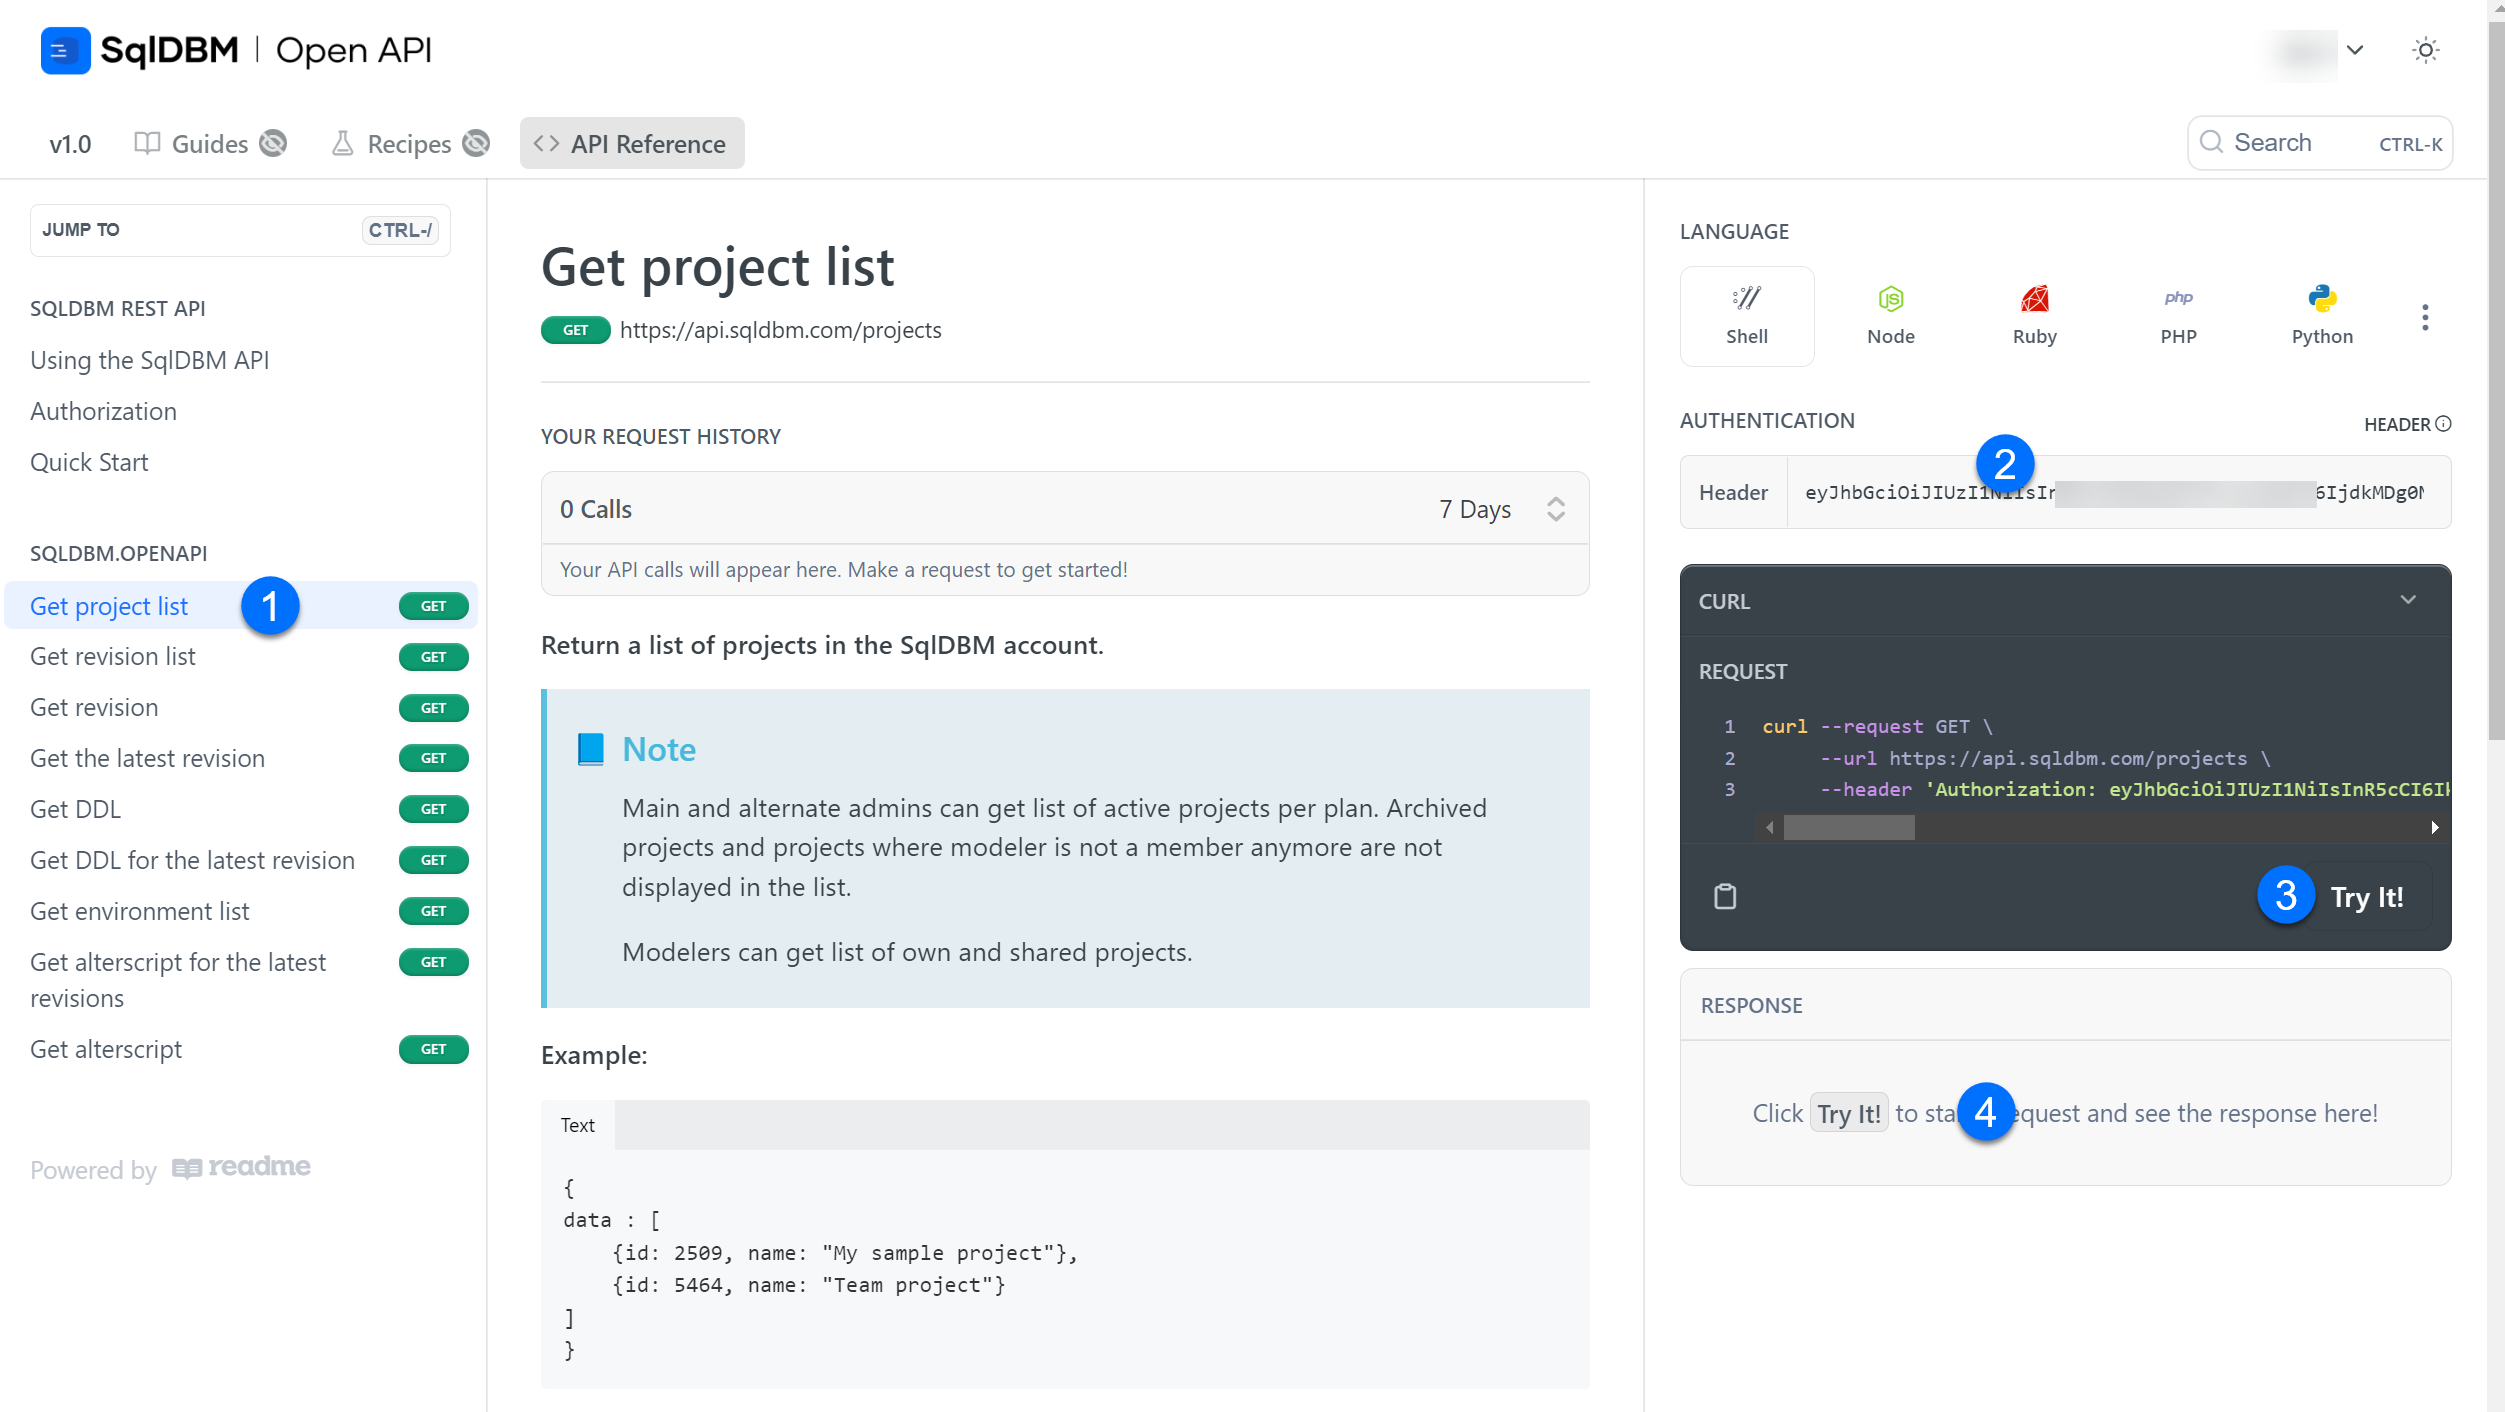The width and height of the screenshot is (2505, 1412).
Task: Open the Get DDL endpoint link
Action: (x=76, y=809)
